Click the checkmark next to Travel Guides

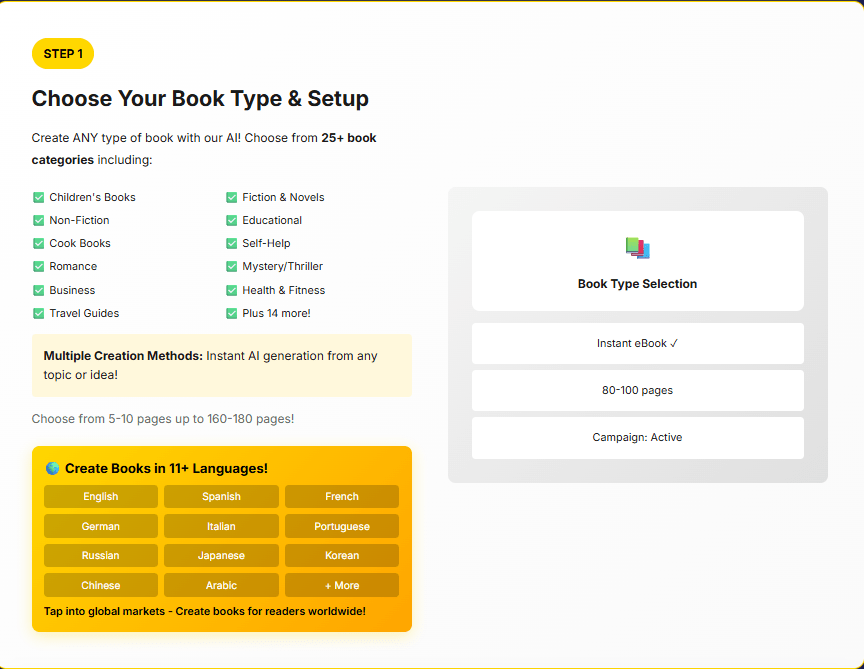[x=39, y=313]
